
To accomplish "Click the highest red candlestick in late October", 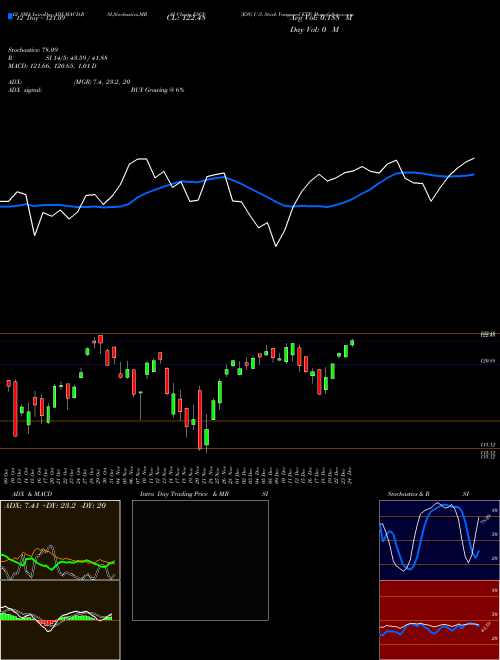I will 101,339.
